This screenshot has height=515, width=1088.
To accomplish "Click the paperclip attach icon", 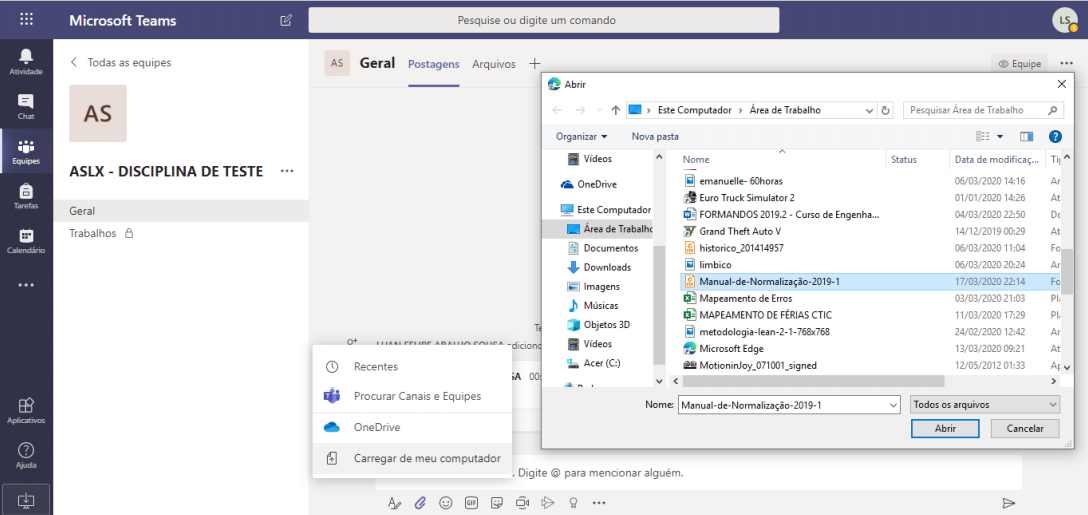I will tap(420, 503).
